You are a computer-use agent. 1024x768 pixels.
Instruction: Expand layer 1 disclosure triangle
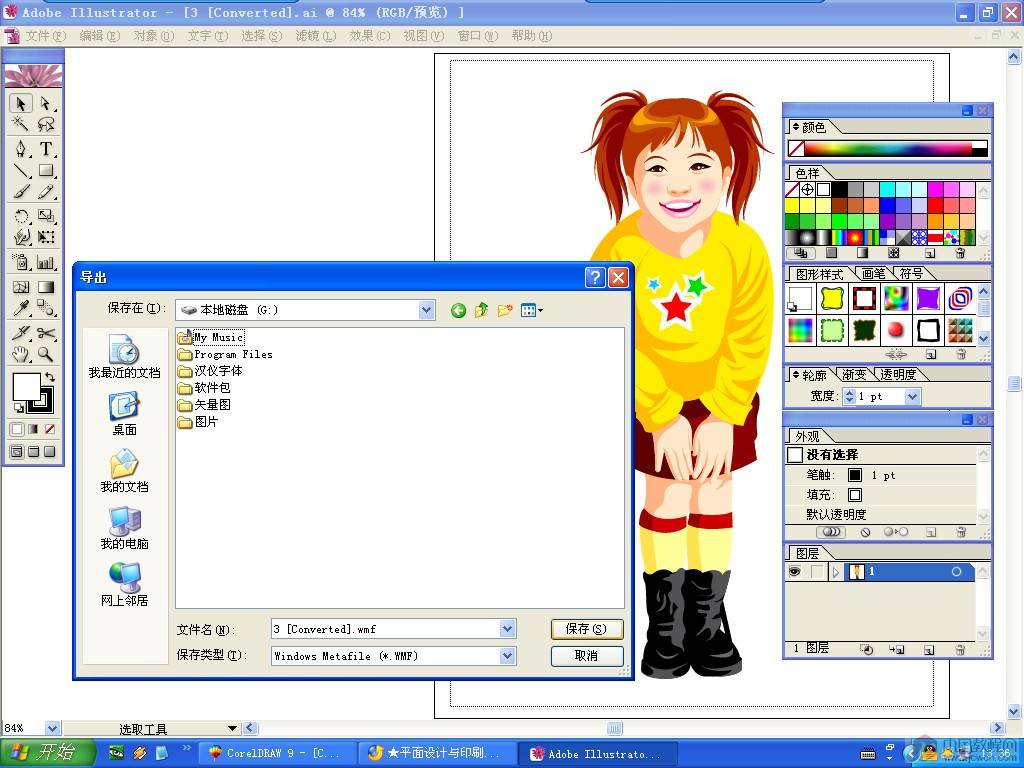836,572
